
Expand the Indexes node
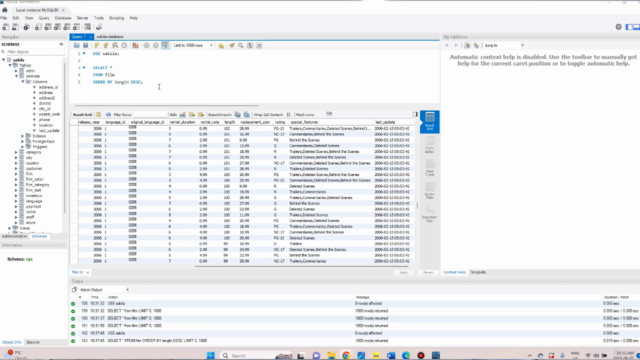pos(23,136)
